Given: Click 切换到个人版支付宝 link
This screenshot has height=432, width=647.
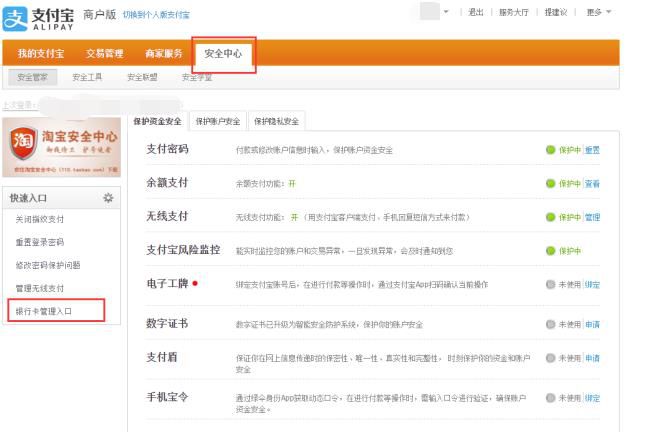Looking at the screenshot, I should tap(156, 15).
